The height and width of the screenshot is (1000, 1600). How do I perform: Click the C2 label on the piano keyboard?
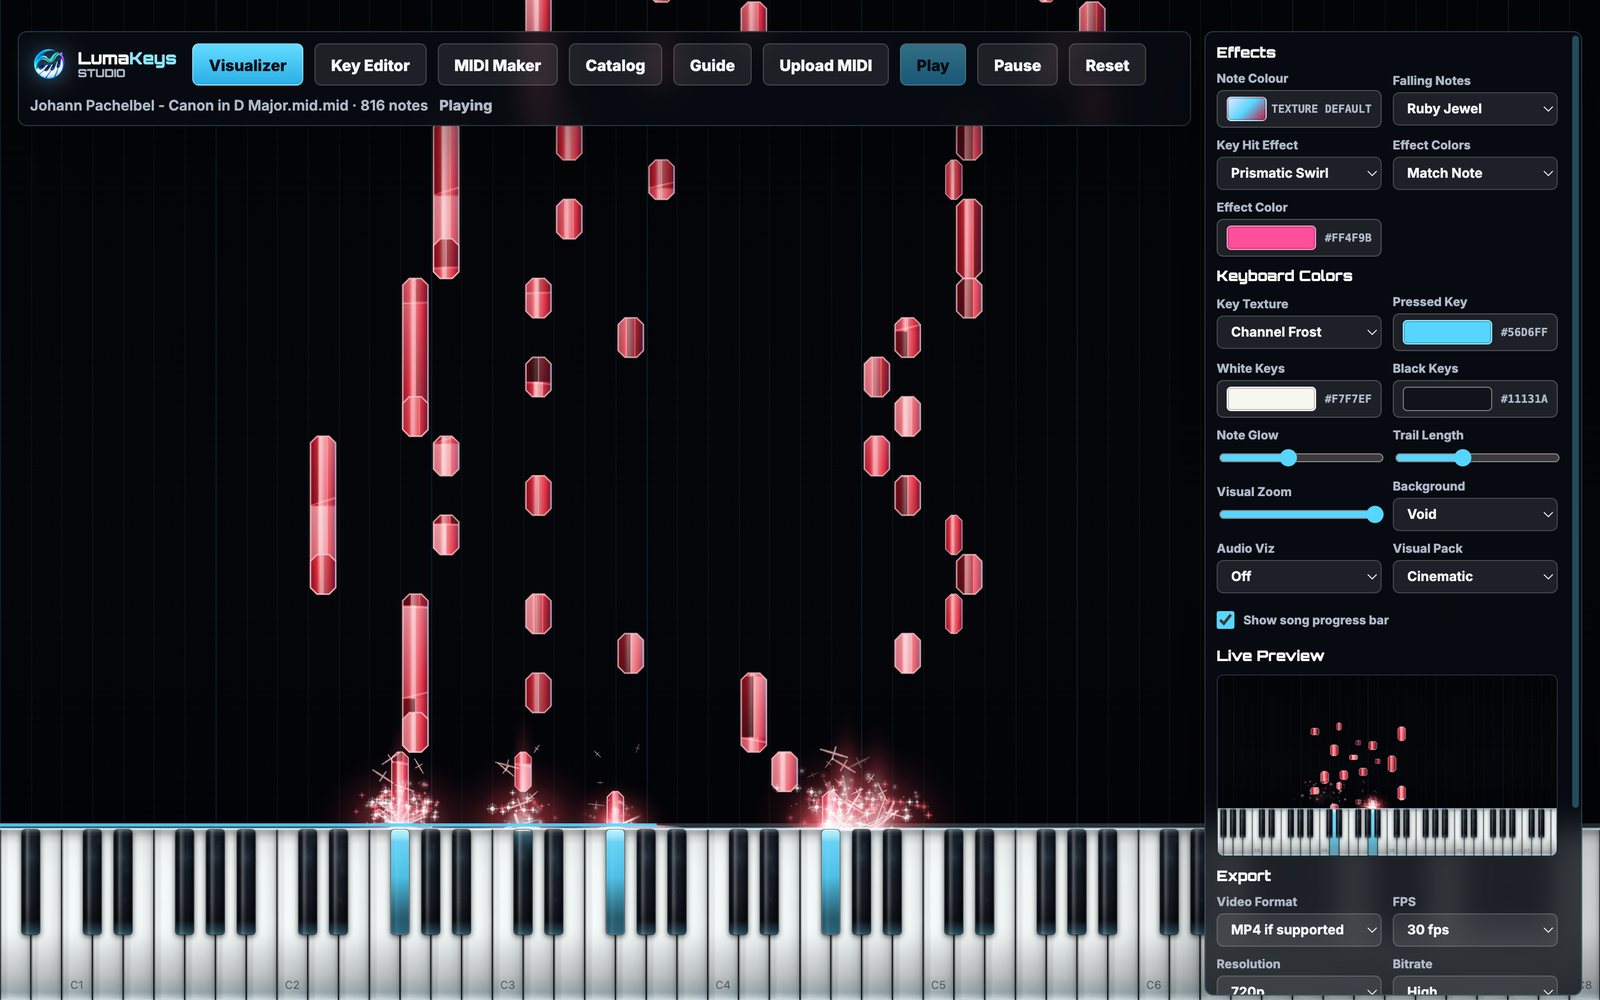292,985
